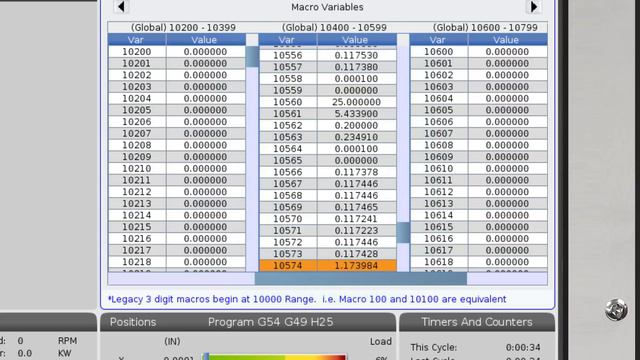Click the (Global) 10600 - 10799 title
Viewport: 640px width, 360px height.
point(485,28)
